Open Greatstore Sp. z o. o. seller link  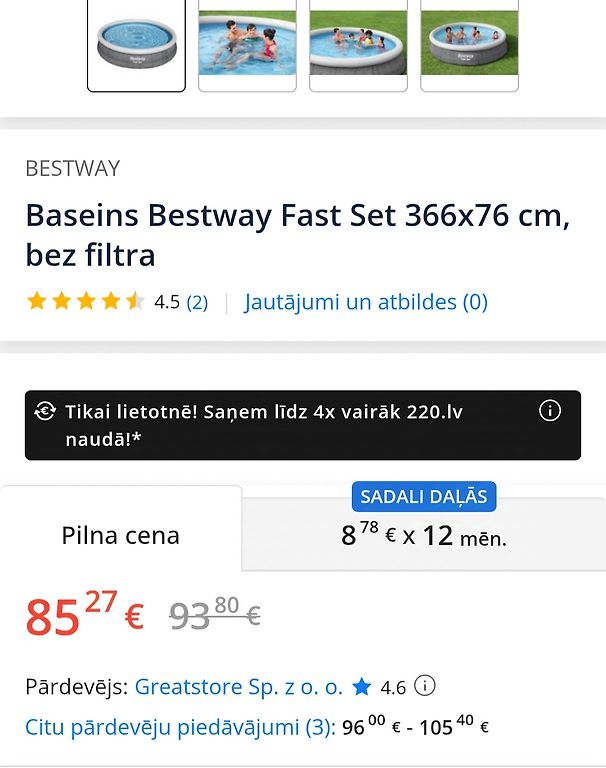pos(239,687)
